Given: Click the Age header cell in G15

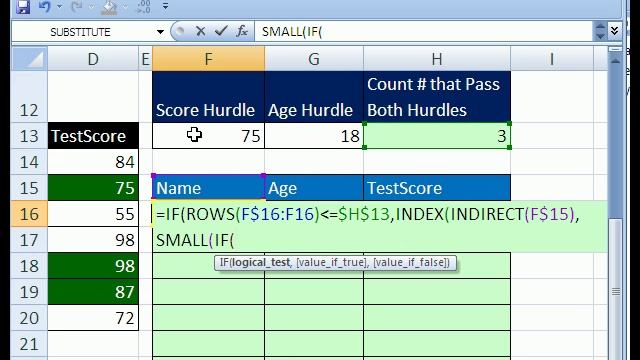Looking at the screenshot, I should click(314, 188).
